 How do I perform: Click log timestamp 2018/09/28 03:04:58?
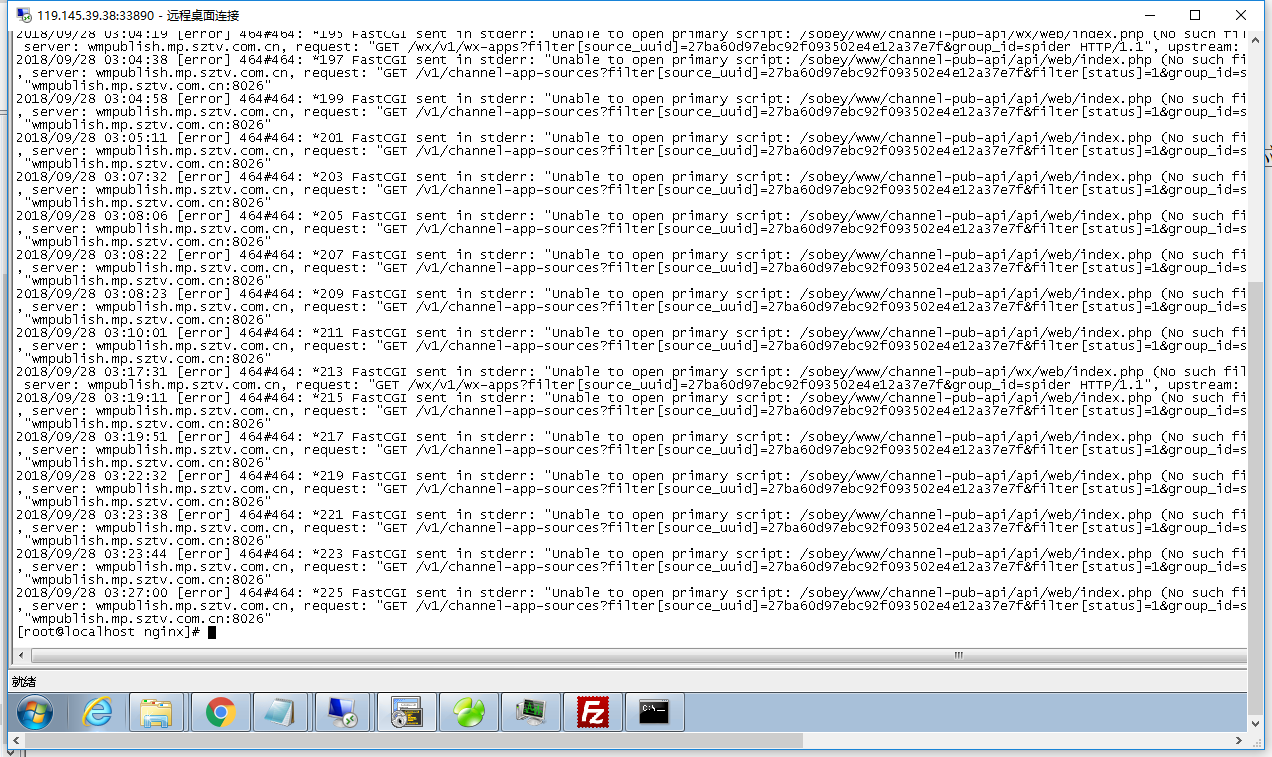91,99
